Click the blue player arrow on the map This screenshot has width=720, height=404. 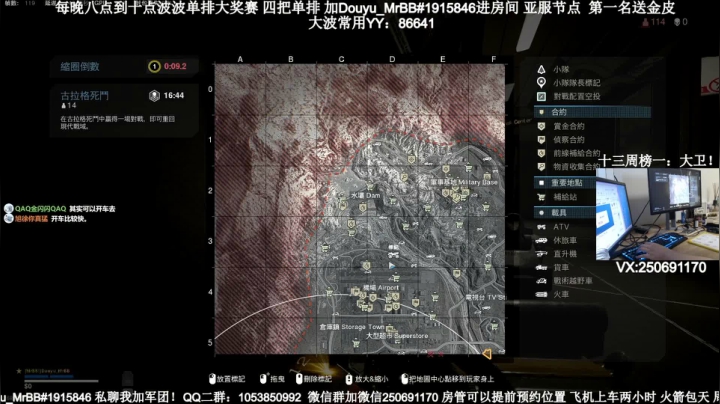(392, 266)
